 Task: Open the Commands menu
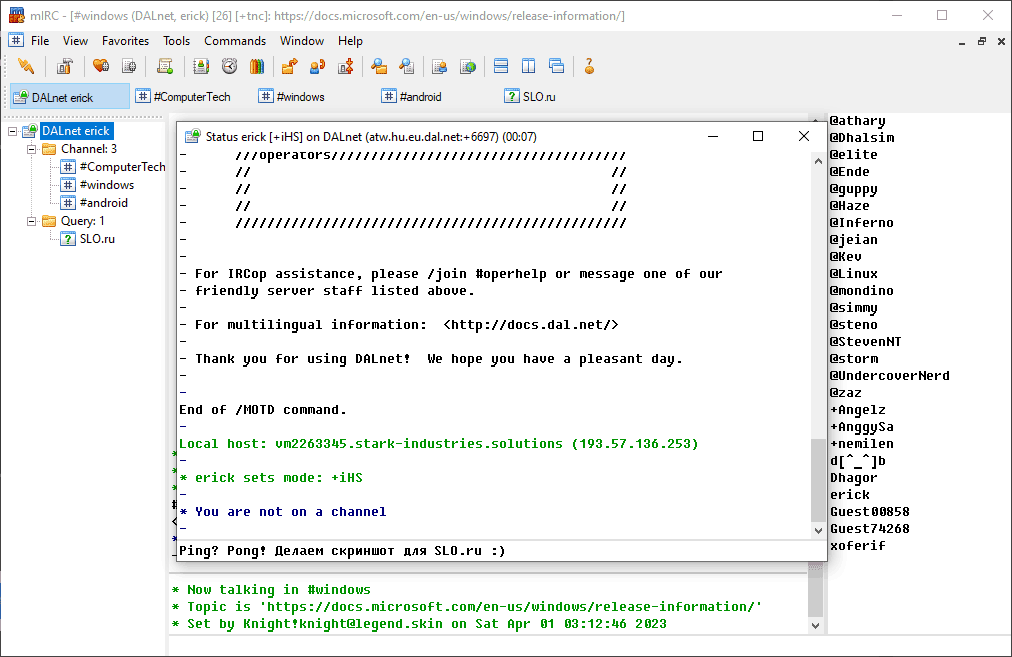(x=235, y=41)
